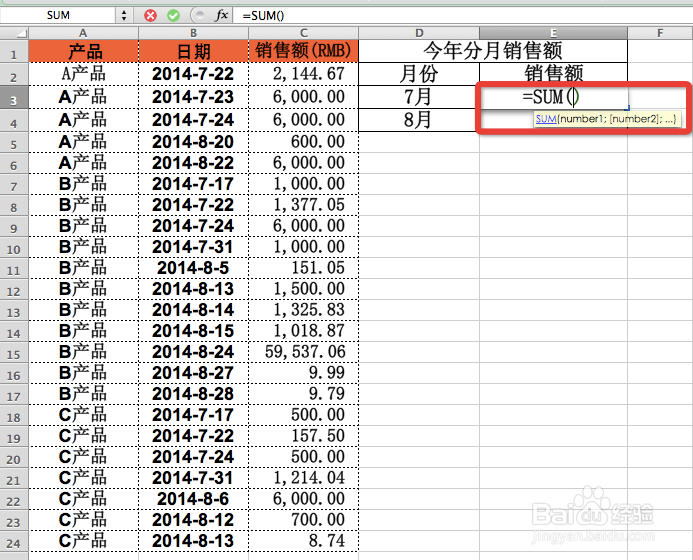The width and height of the screenshot is (693, 560).
Task: Select the date cell 2014-8-28
Action: [194, 394]
